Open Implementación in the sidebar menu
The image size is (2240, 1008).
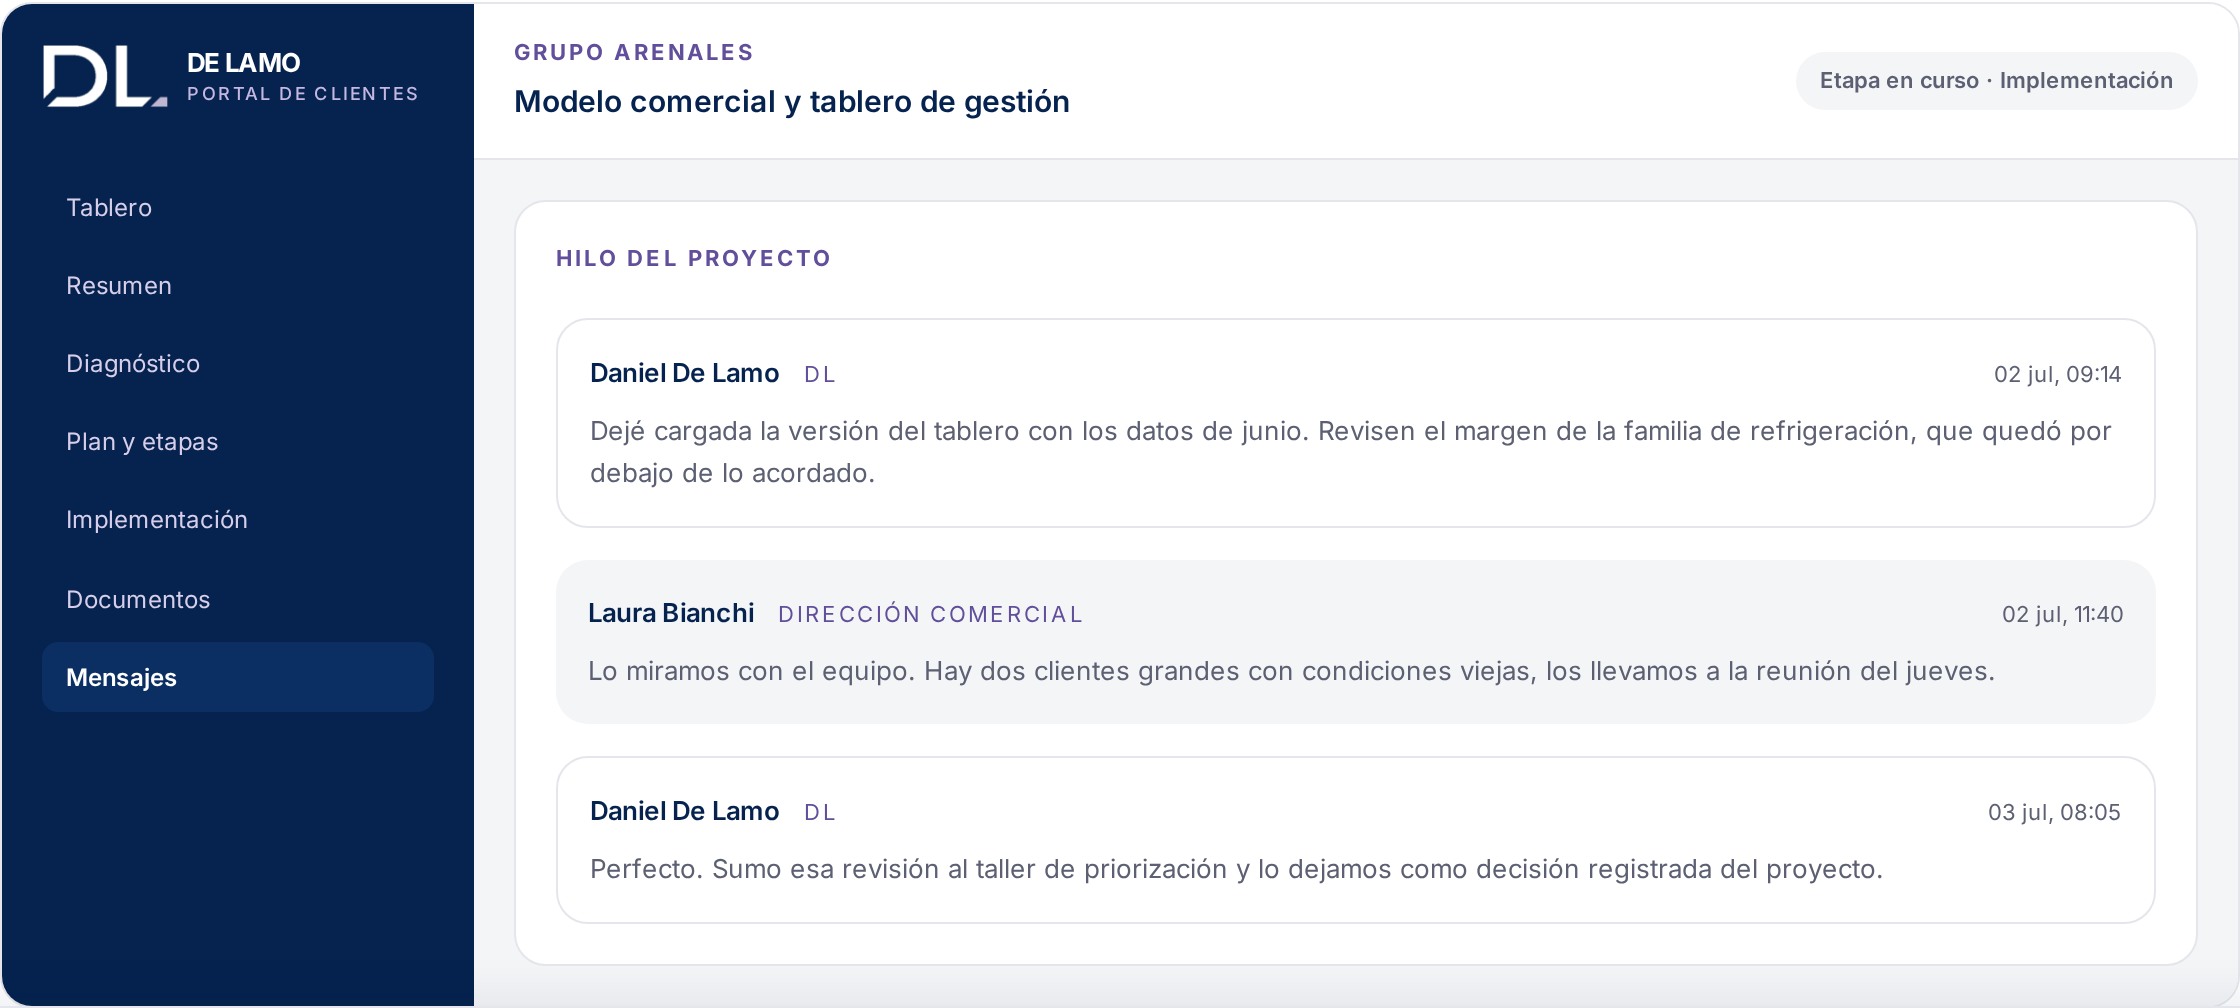tap(238, 520)
